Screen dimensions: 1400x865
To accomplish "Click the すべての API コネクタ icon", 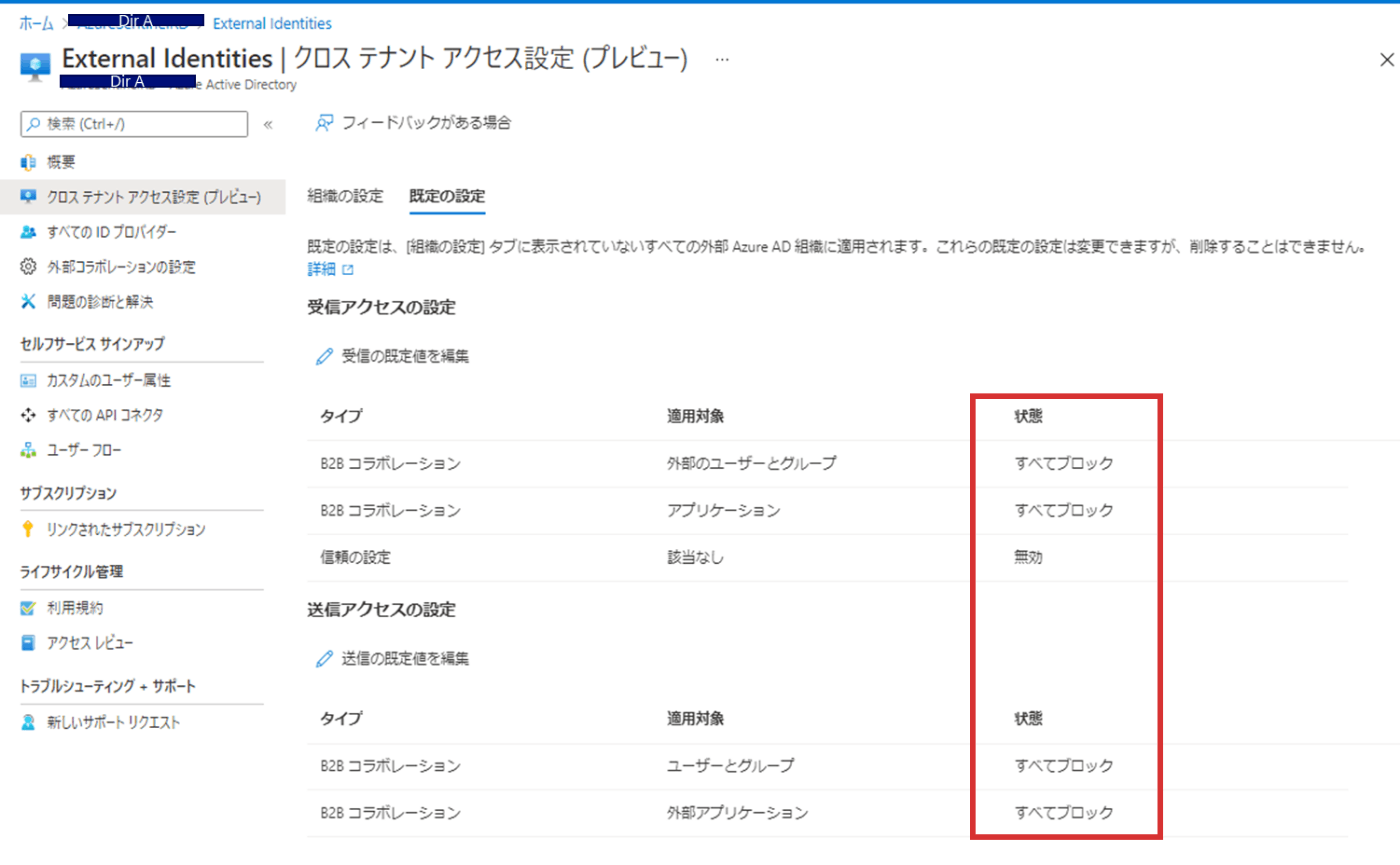I will pyautogui.click(x=28, y=415).
